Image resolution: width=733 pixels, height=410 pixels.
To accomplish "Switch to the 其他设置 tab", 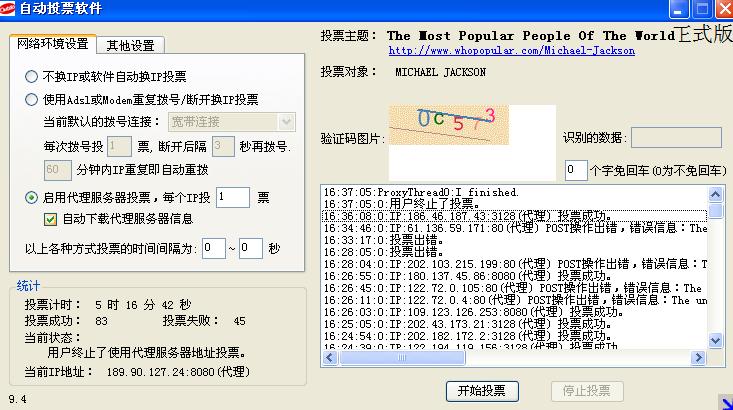I will pos(130,45).
